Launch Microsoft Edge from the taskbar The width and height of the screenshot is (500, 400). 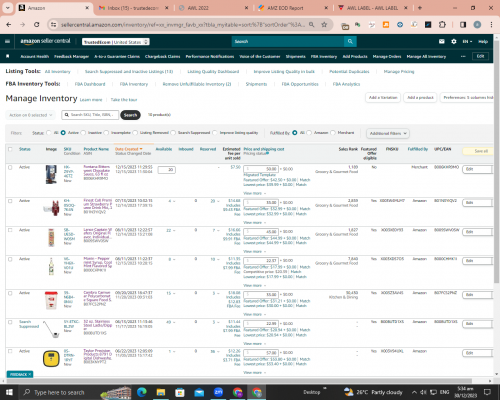pos(142,392)
